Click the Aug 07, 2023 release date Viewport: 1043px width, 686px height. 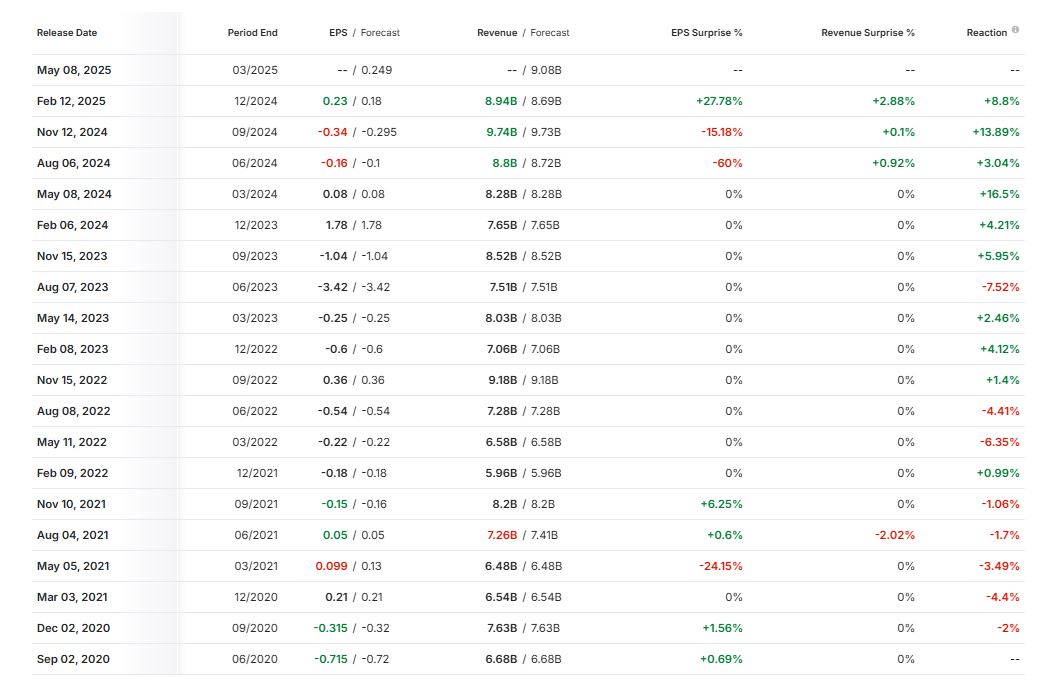coord(72,287)
